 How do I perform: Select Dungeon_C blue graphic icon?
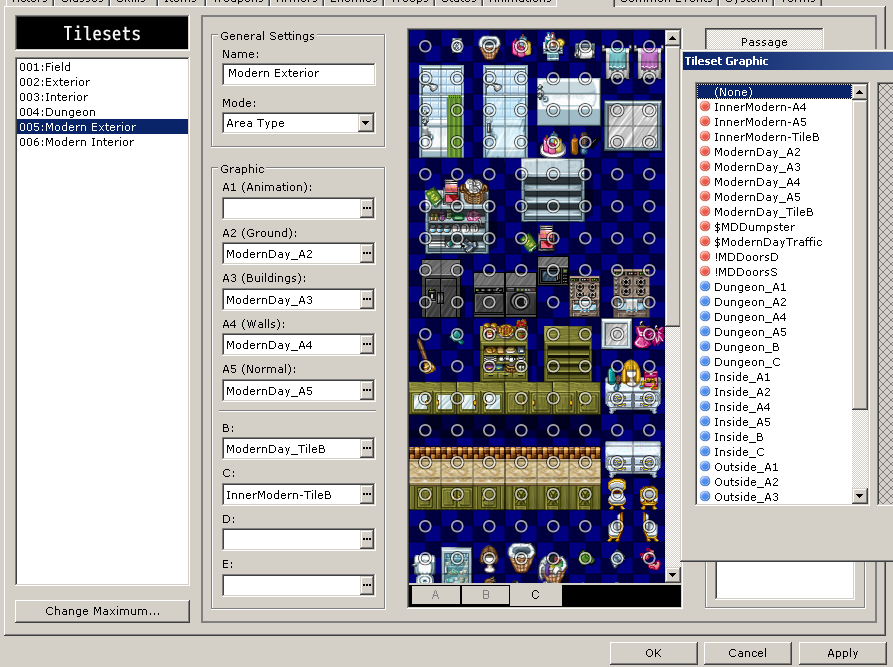pos(705,362)
